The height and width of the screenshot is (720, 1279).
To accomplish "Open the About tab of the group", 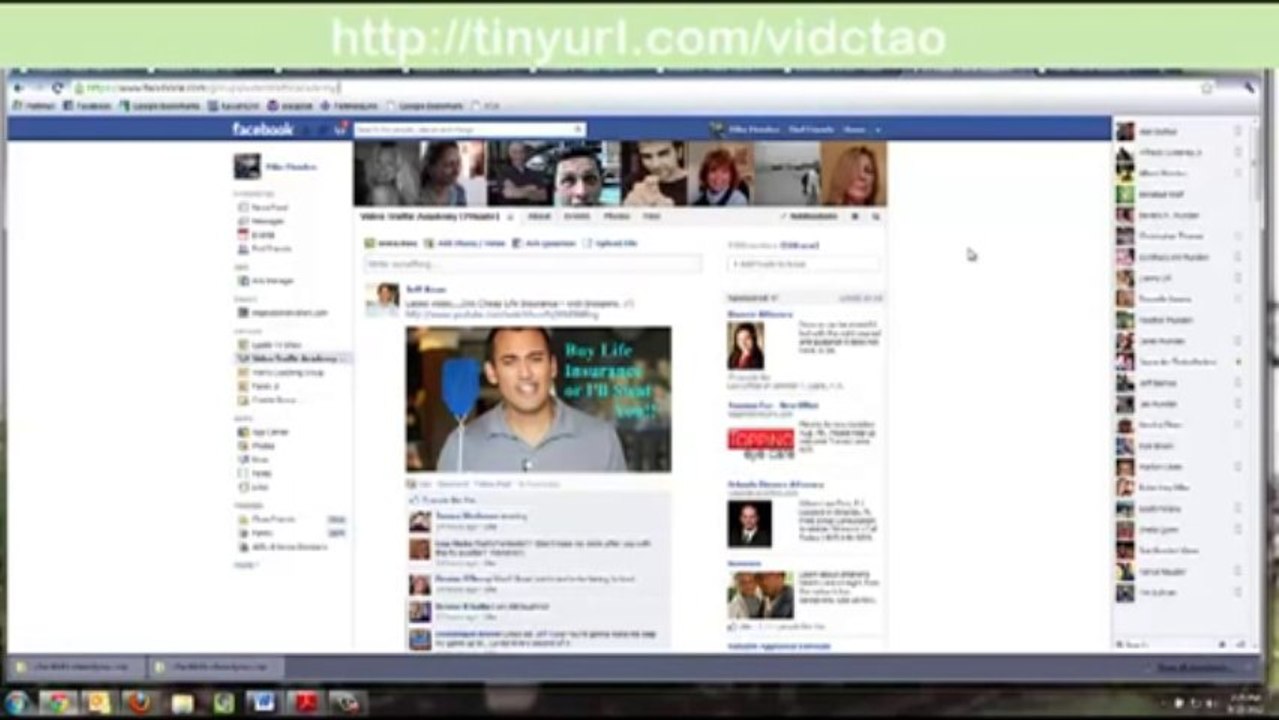I will (539, 216).
